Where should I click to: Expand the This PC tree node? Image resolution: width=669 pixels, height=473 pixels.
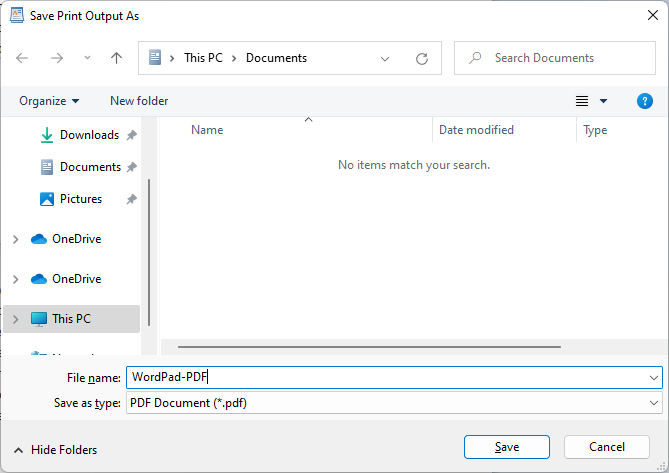coord(15,319)
